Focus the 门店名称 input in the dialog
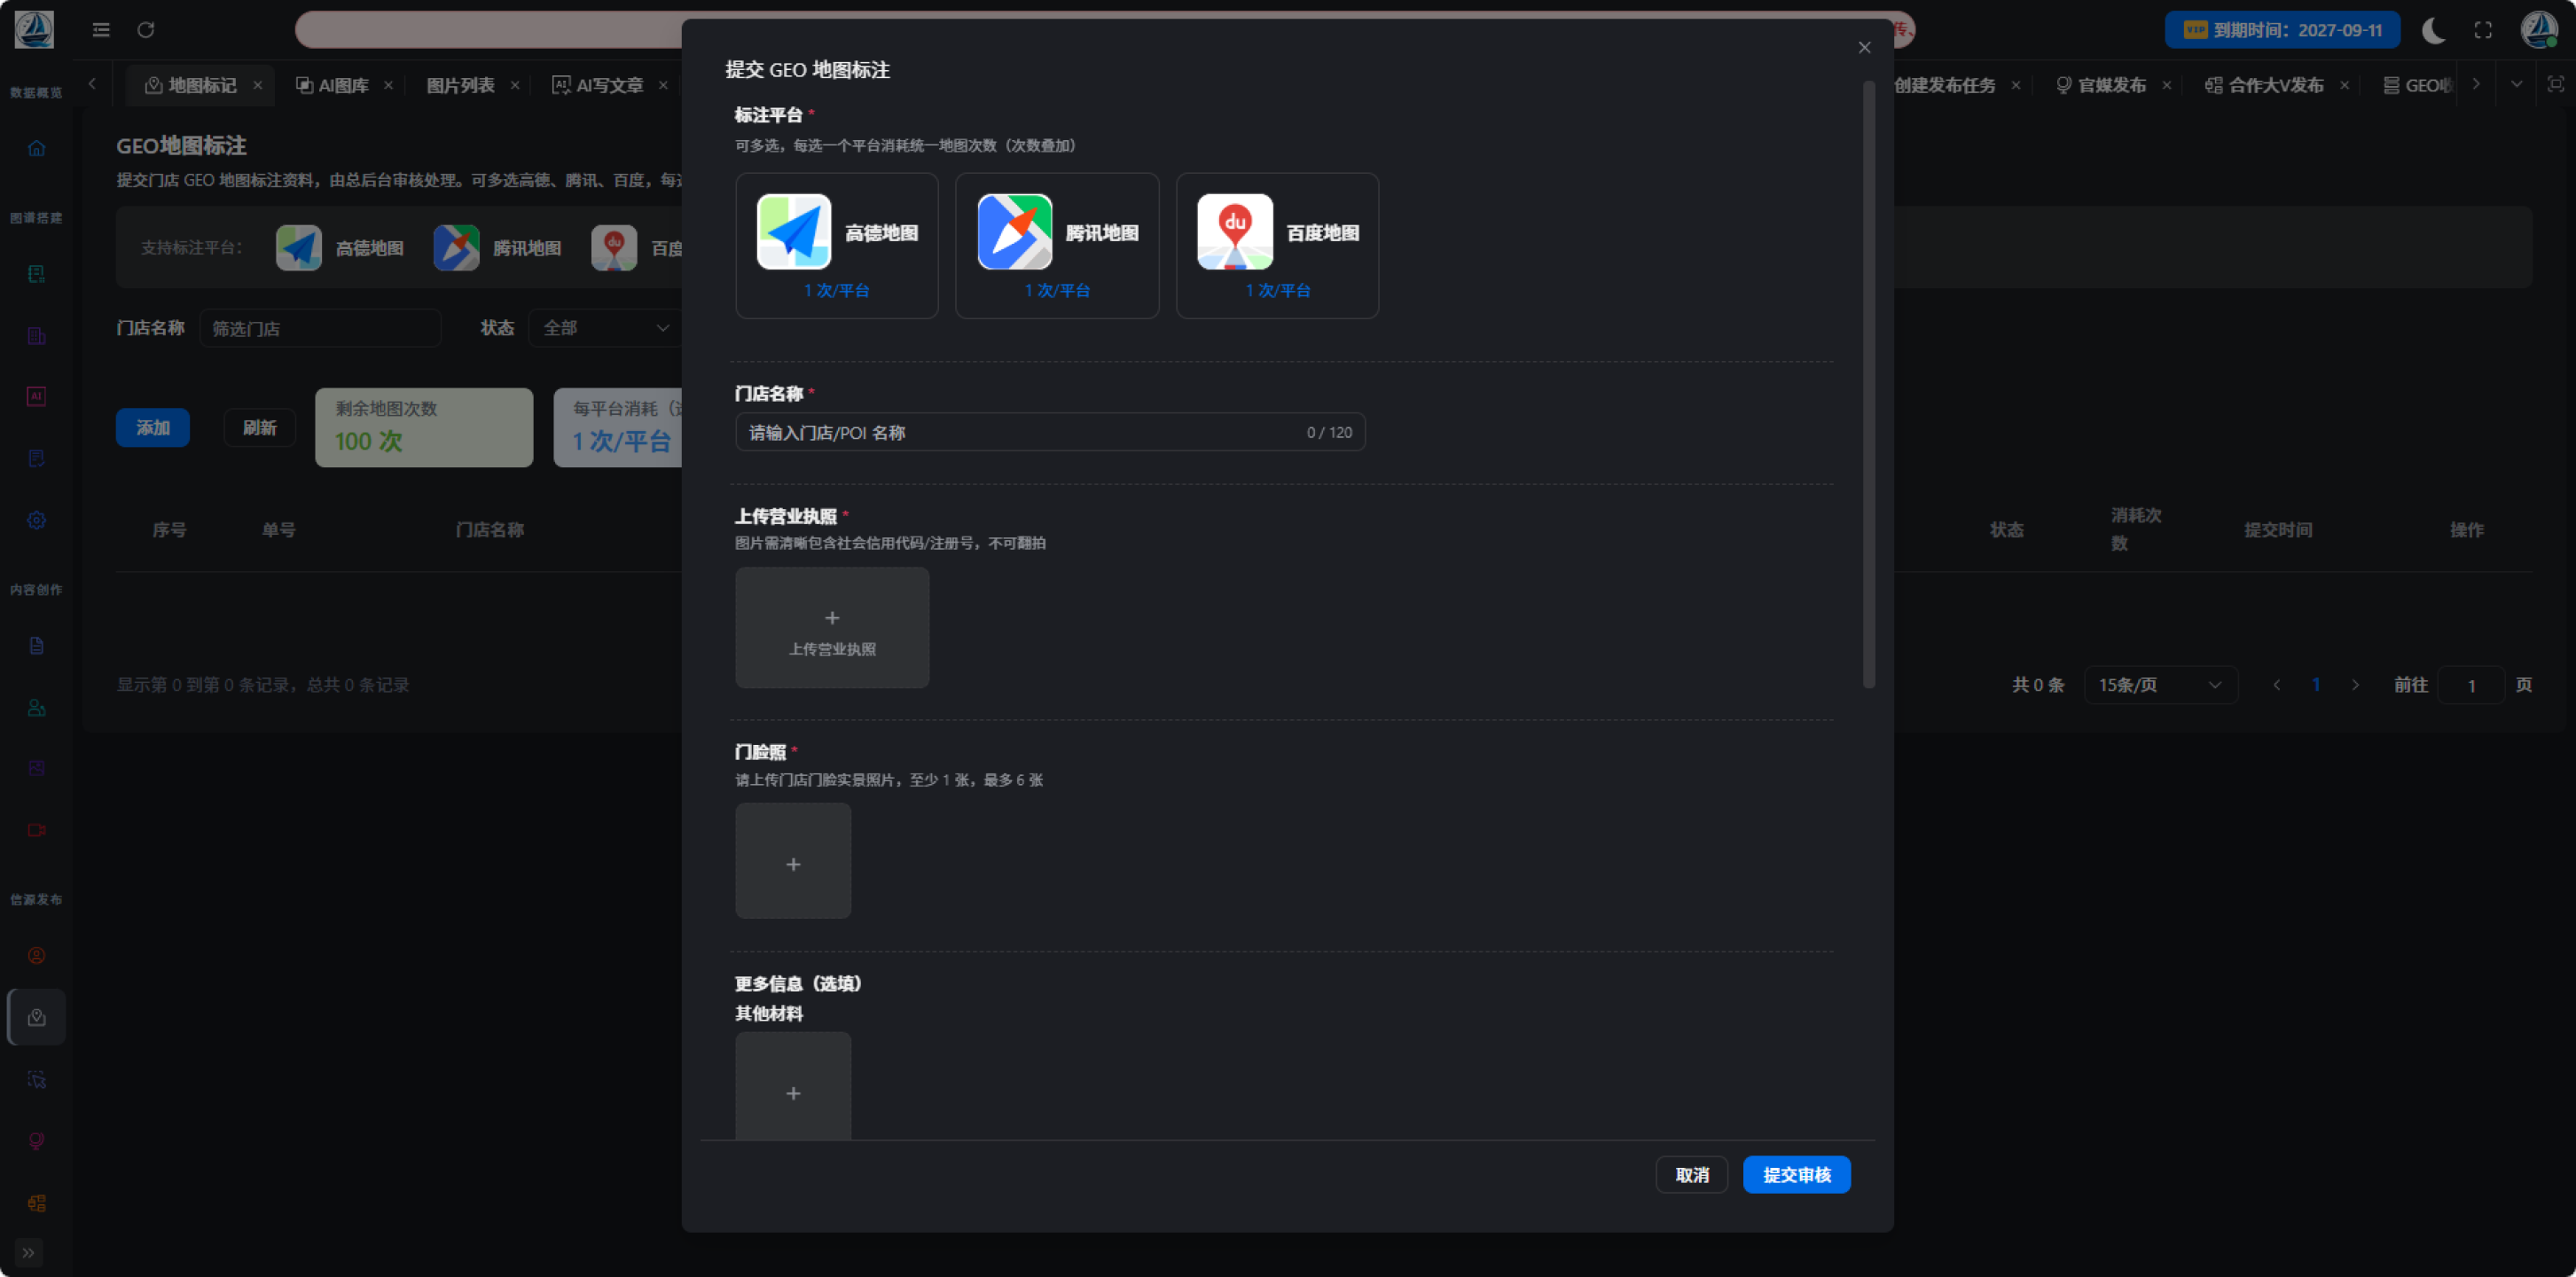This screenshot has height=1277, width=2576. pyautogui.click(x=1050, y=432)
